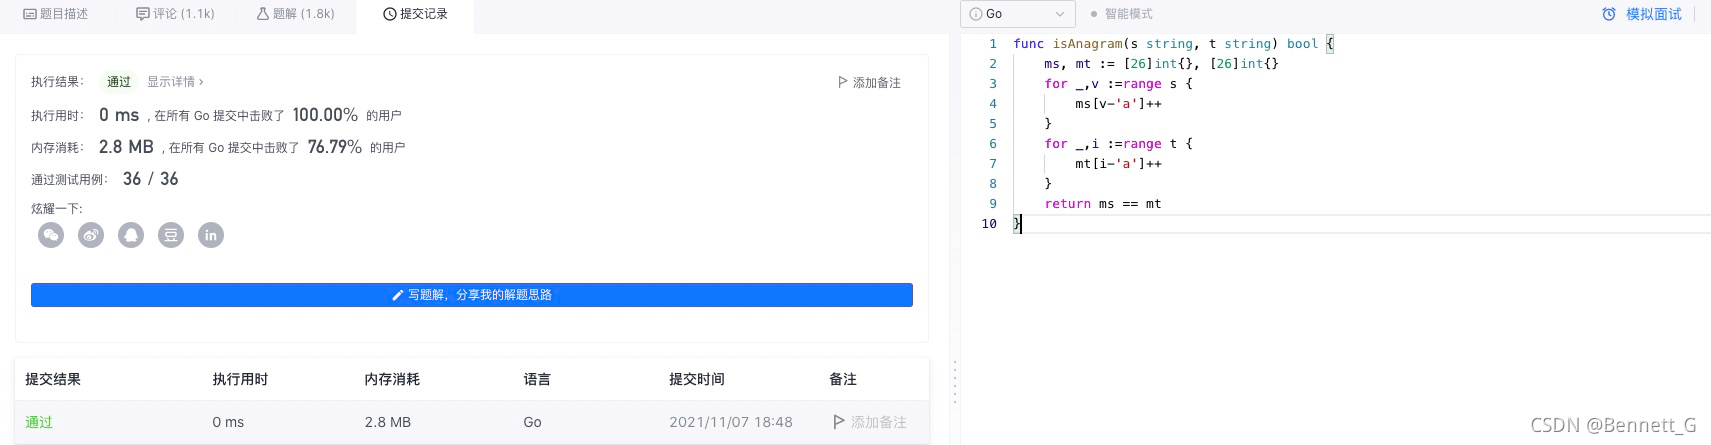The height and width of the screenshot is (445, 1711).
Task: Click the clock icon on 提交记录 tab
Action: [390, 14]
